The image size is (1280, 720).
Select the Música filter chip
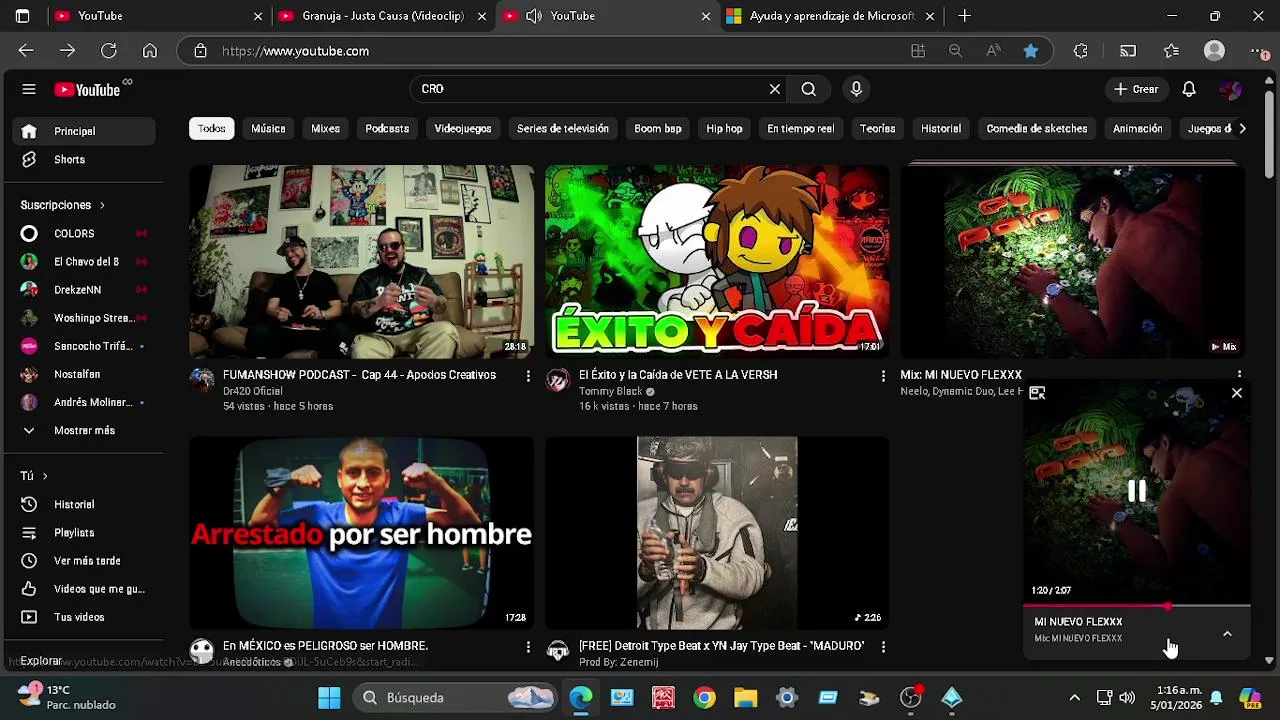coord(268,128)
